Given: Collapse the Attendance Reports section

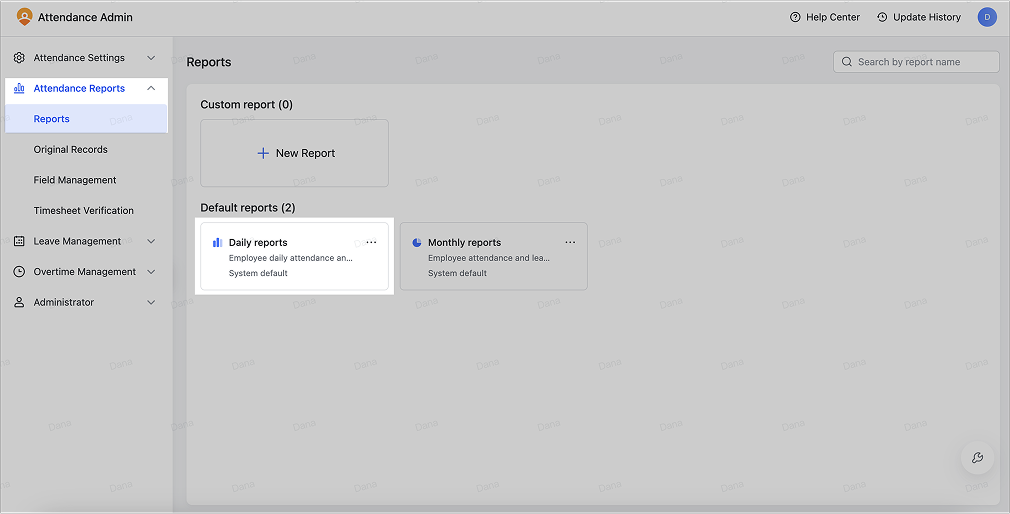Looking at the screenshot, I should click(x=151, y=88).
